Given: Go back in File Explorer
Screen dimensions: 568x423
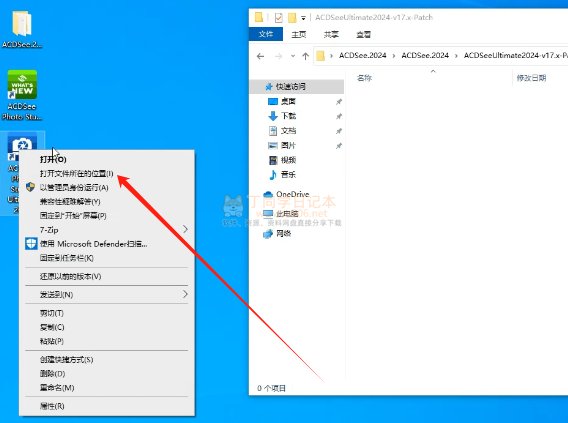Looking at the screenshot, I should tap(260, 56).
